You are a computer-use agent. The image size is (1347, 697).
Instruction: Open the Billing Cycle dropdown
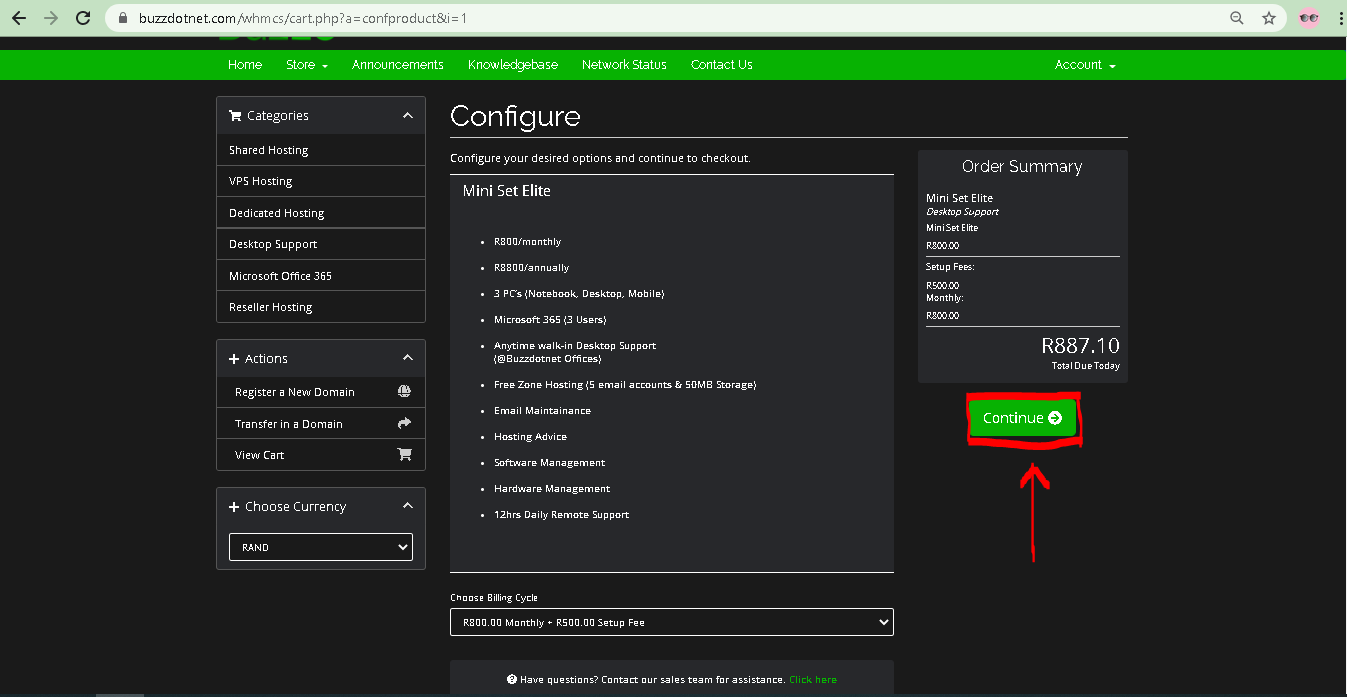[x=671, y=622]
